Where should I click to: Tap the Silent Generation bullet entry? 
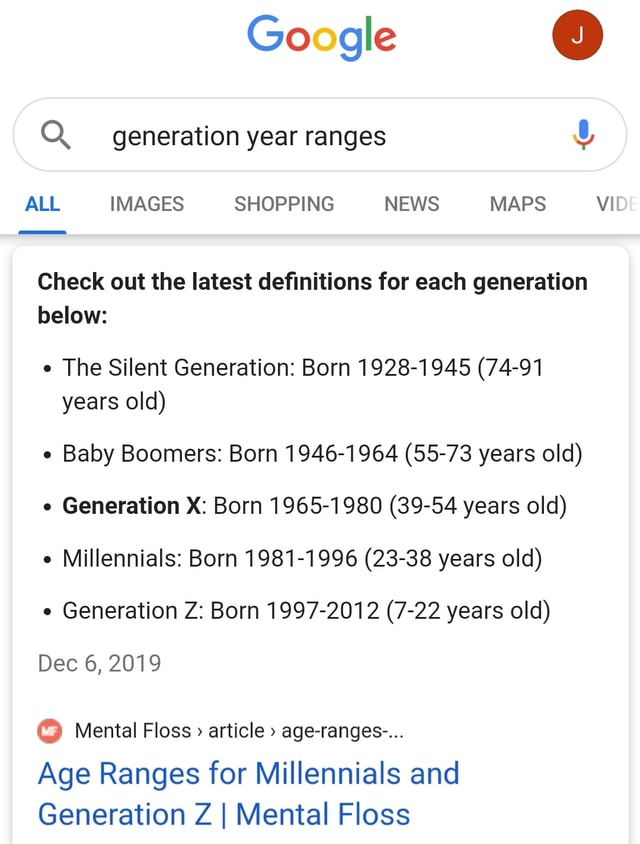click(x=303, y=384)
